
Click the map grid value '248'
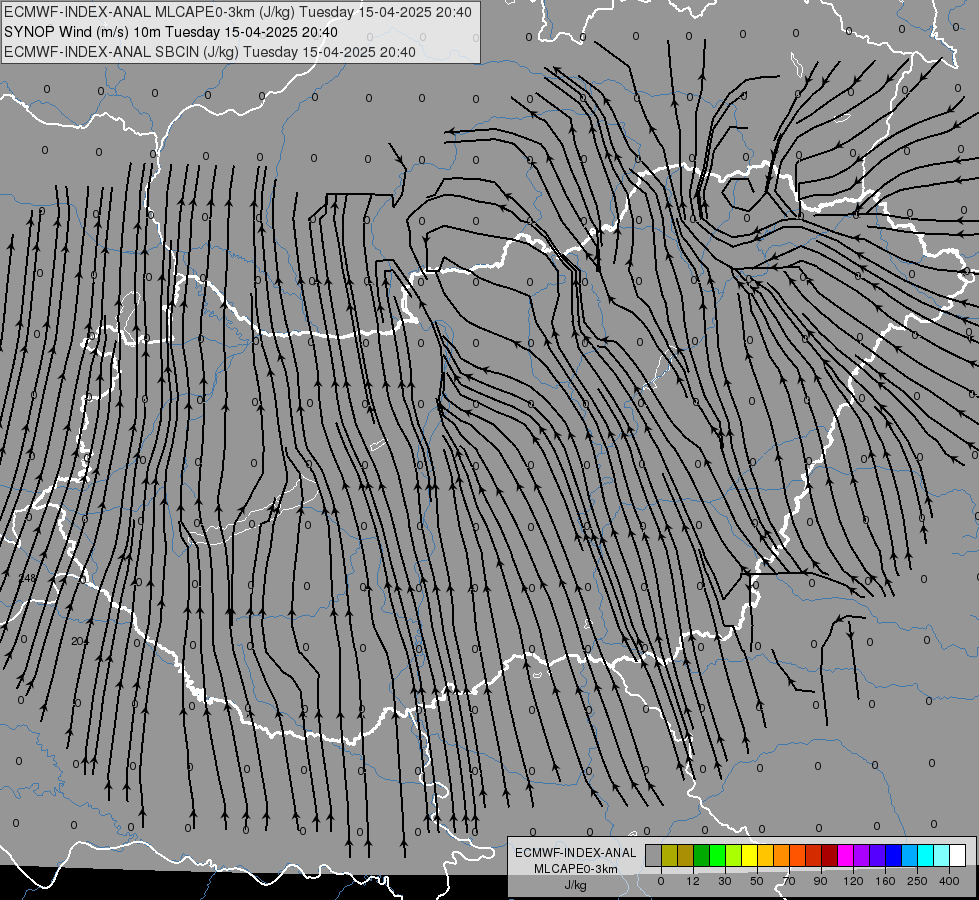pos(27,578)
